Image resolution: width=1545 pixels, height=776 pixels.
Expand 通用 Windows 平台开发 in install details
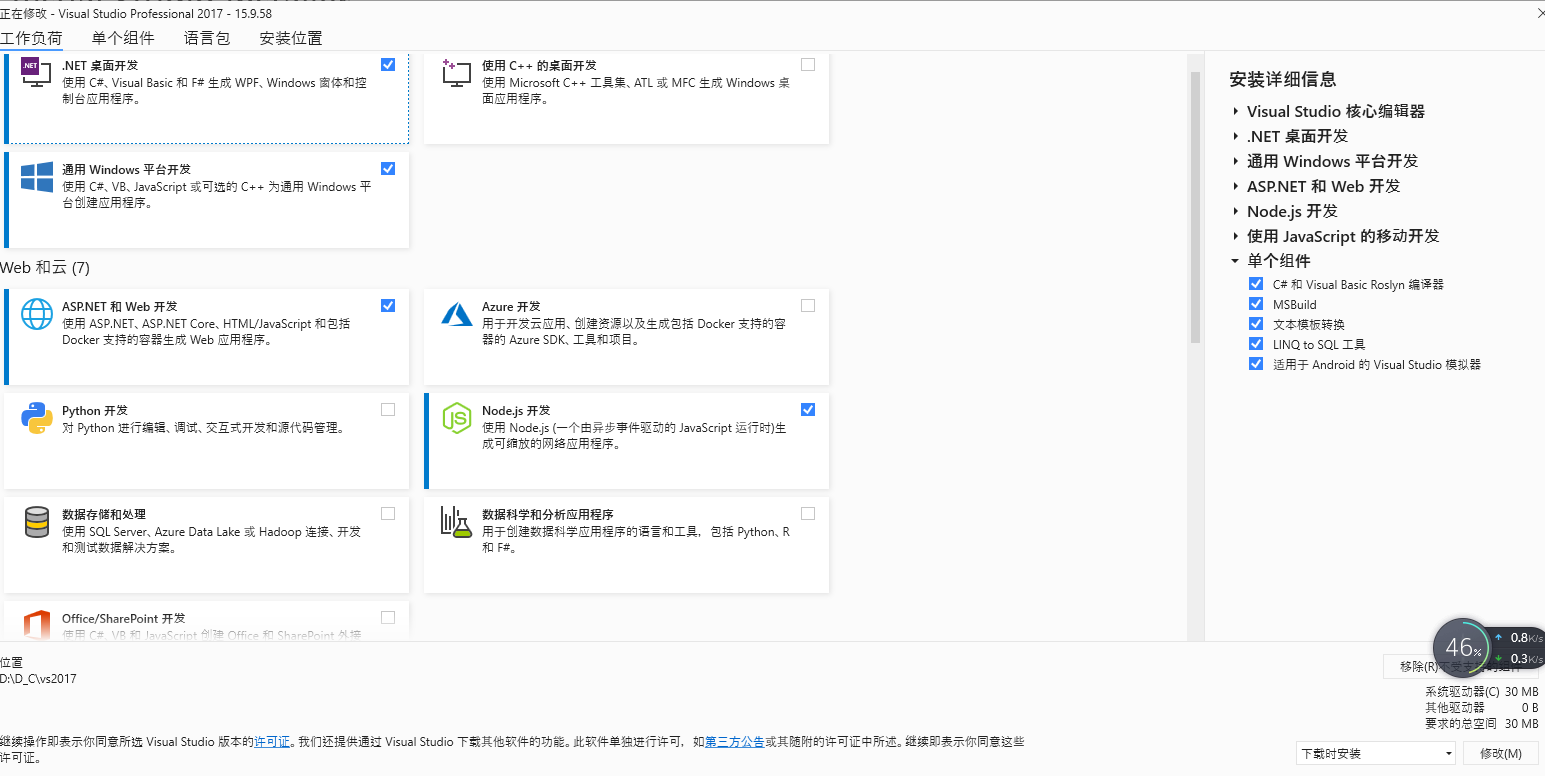coord(1236,161)
